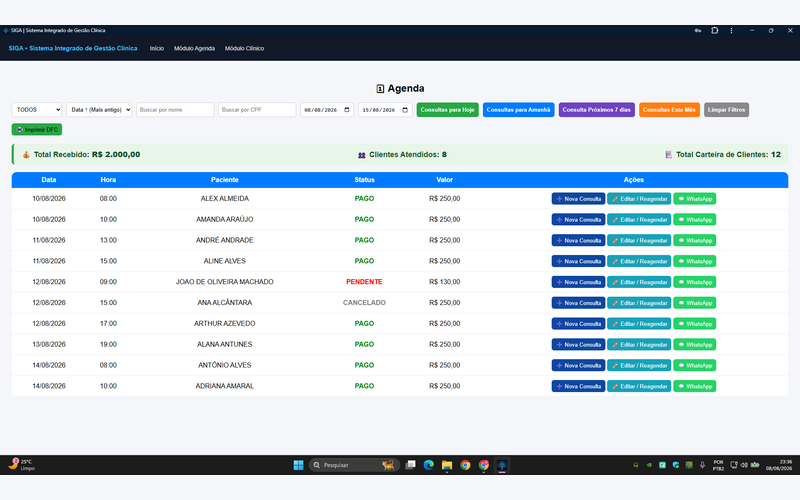Viewport: 800px width, 500px height.
Task: Focus the Buscar por nome field
Action: tap(175, 110)
